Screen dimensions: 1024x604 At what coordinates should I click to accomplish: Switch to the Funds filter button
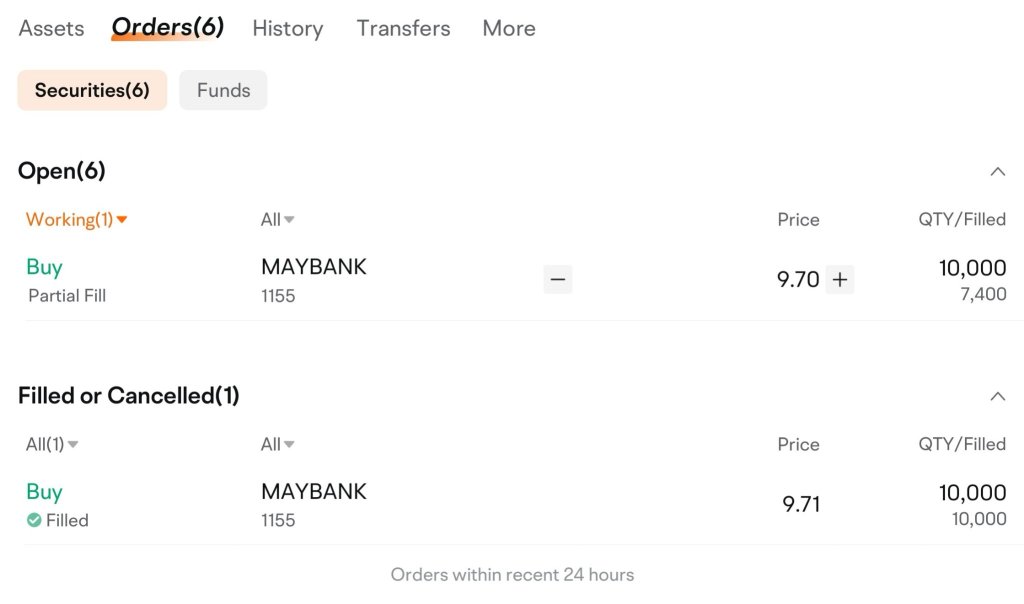click(x=223, y=90)
